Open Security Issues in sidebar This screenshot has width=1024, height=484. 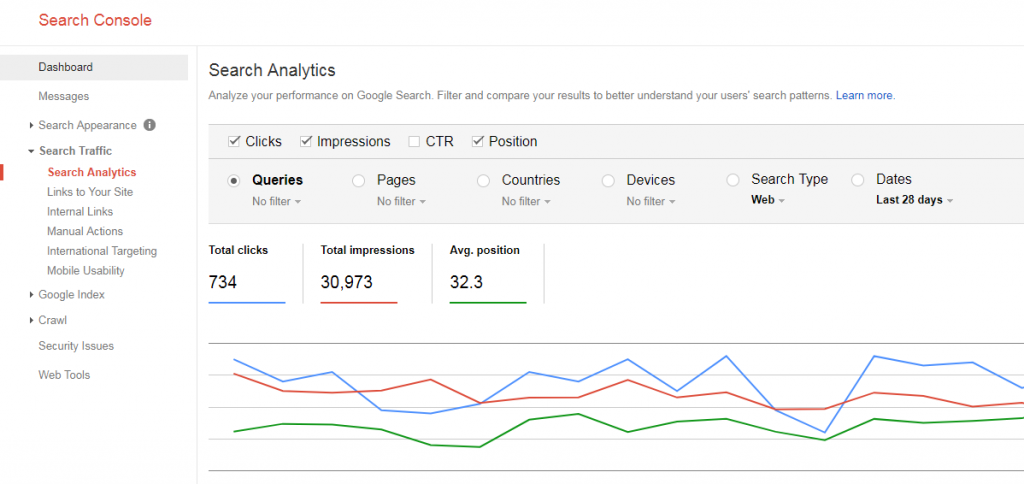[76, 346]
